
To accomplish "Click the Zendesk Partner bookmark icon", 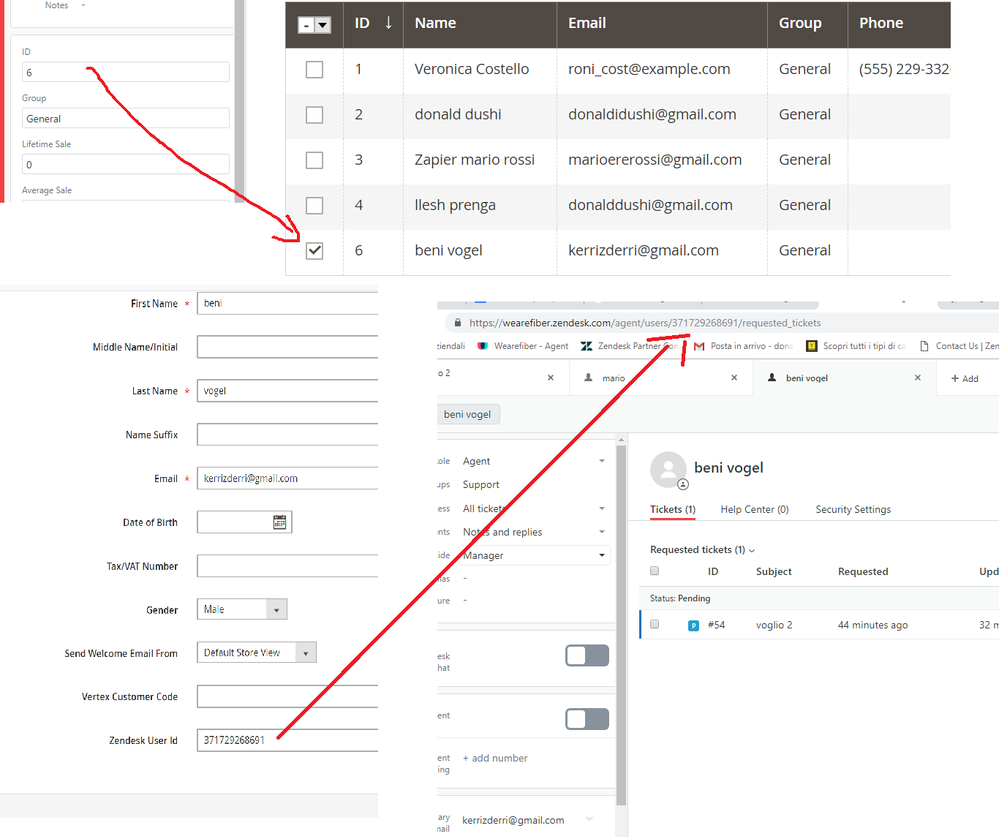I will pyautogui.click(x=587, y=347).
